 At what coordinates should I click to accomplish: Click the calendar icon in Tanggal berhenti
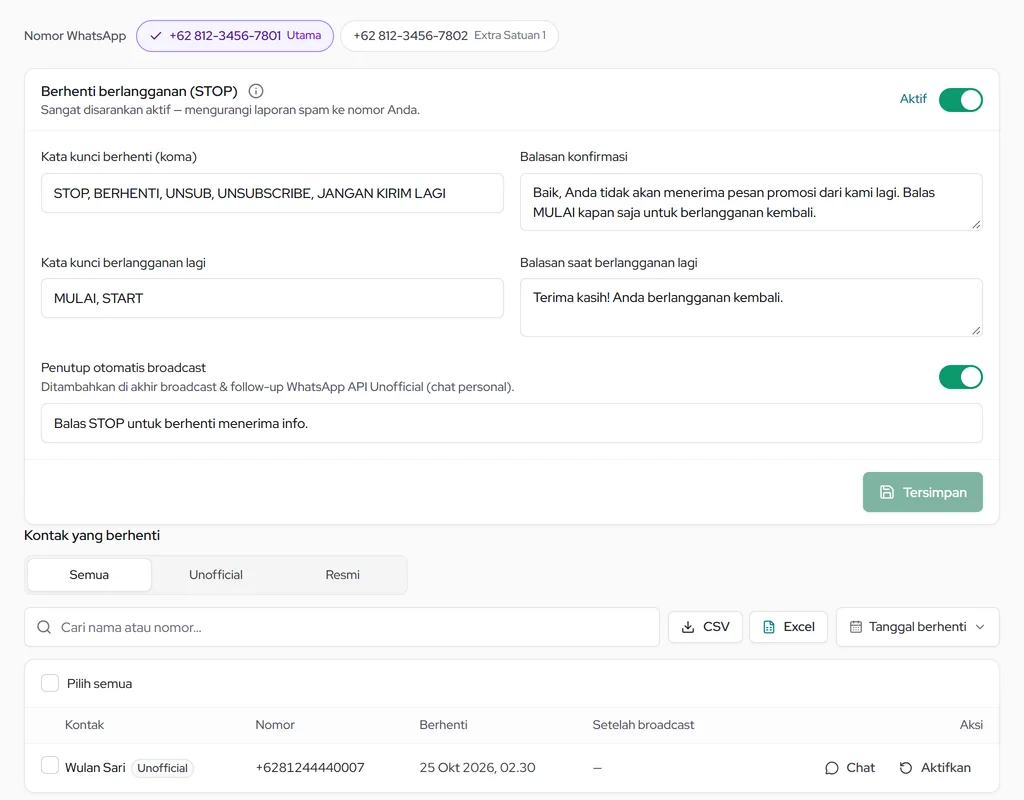click(856, 627)
